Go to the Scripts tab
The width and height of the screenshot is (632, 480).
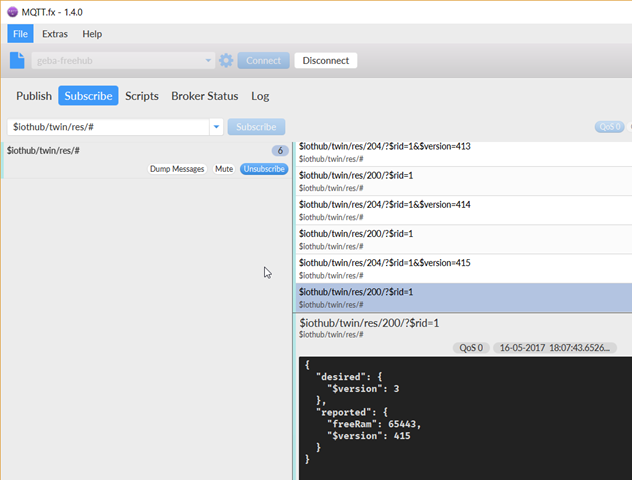coord(142,96)
